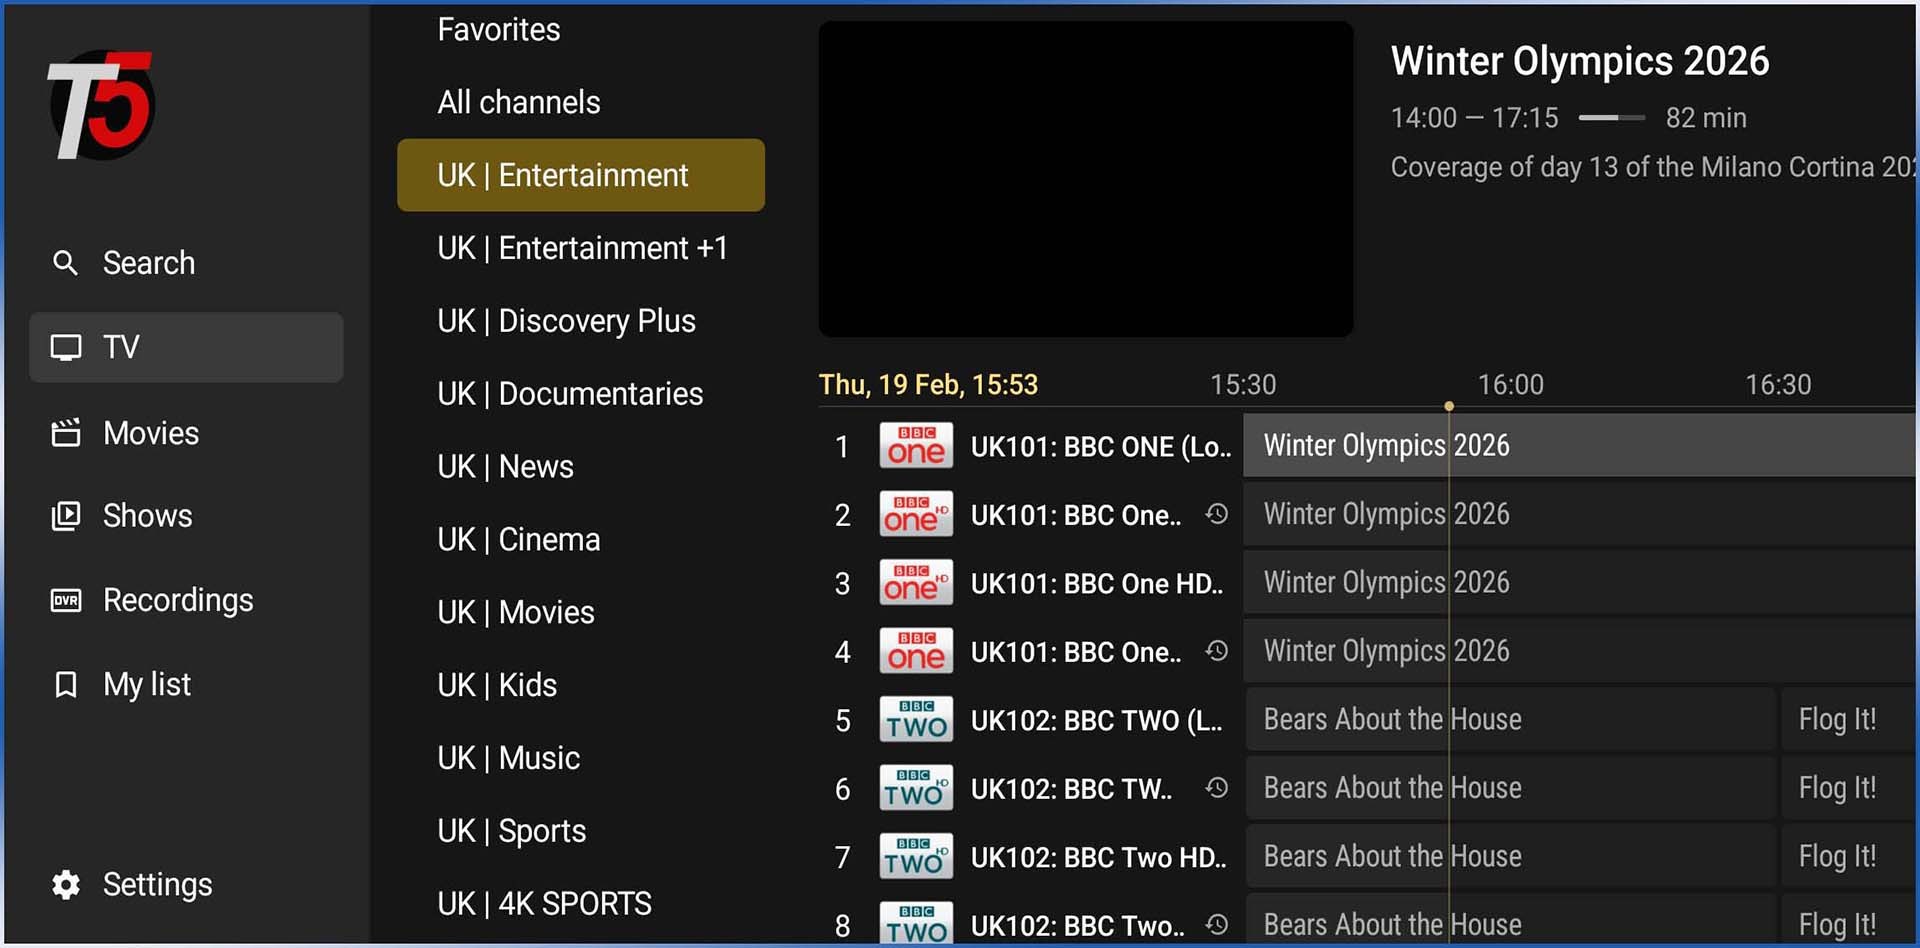Select the UK | Sports category

pyautogui.click(x=511, y=831)
